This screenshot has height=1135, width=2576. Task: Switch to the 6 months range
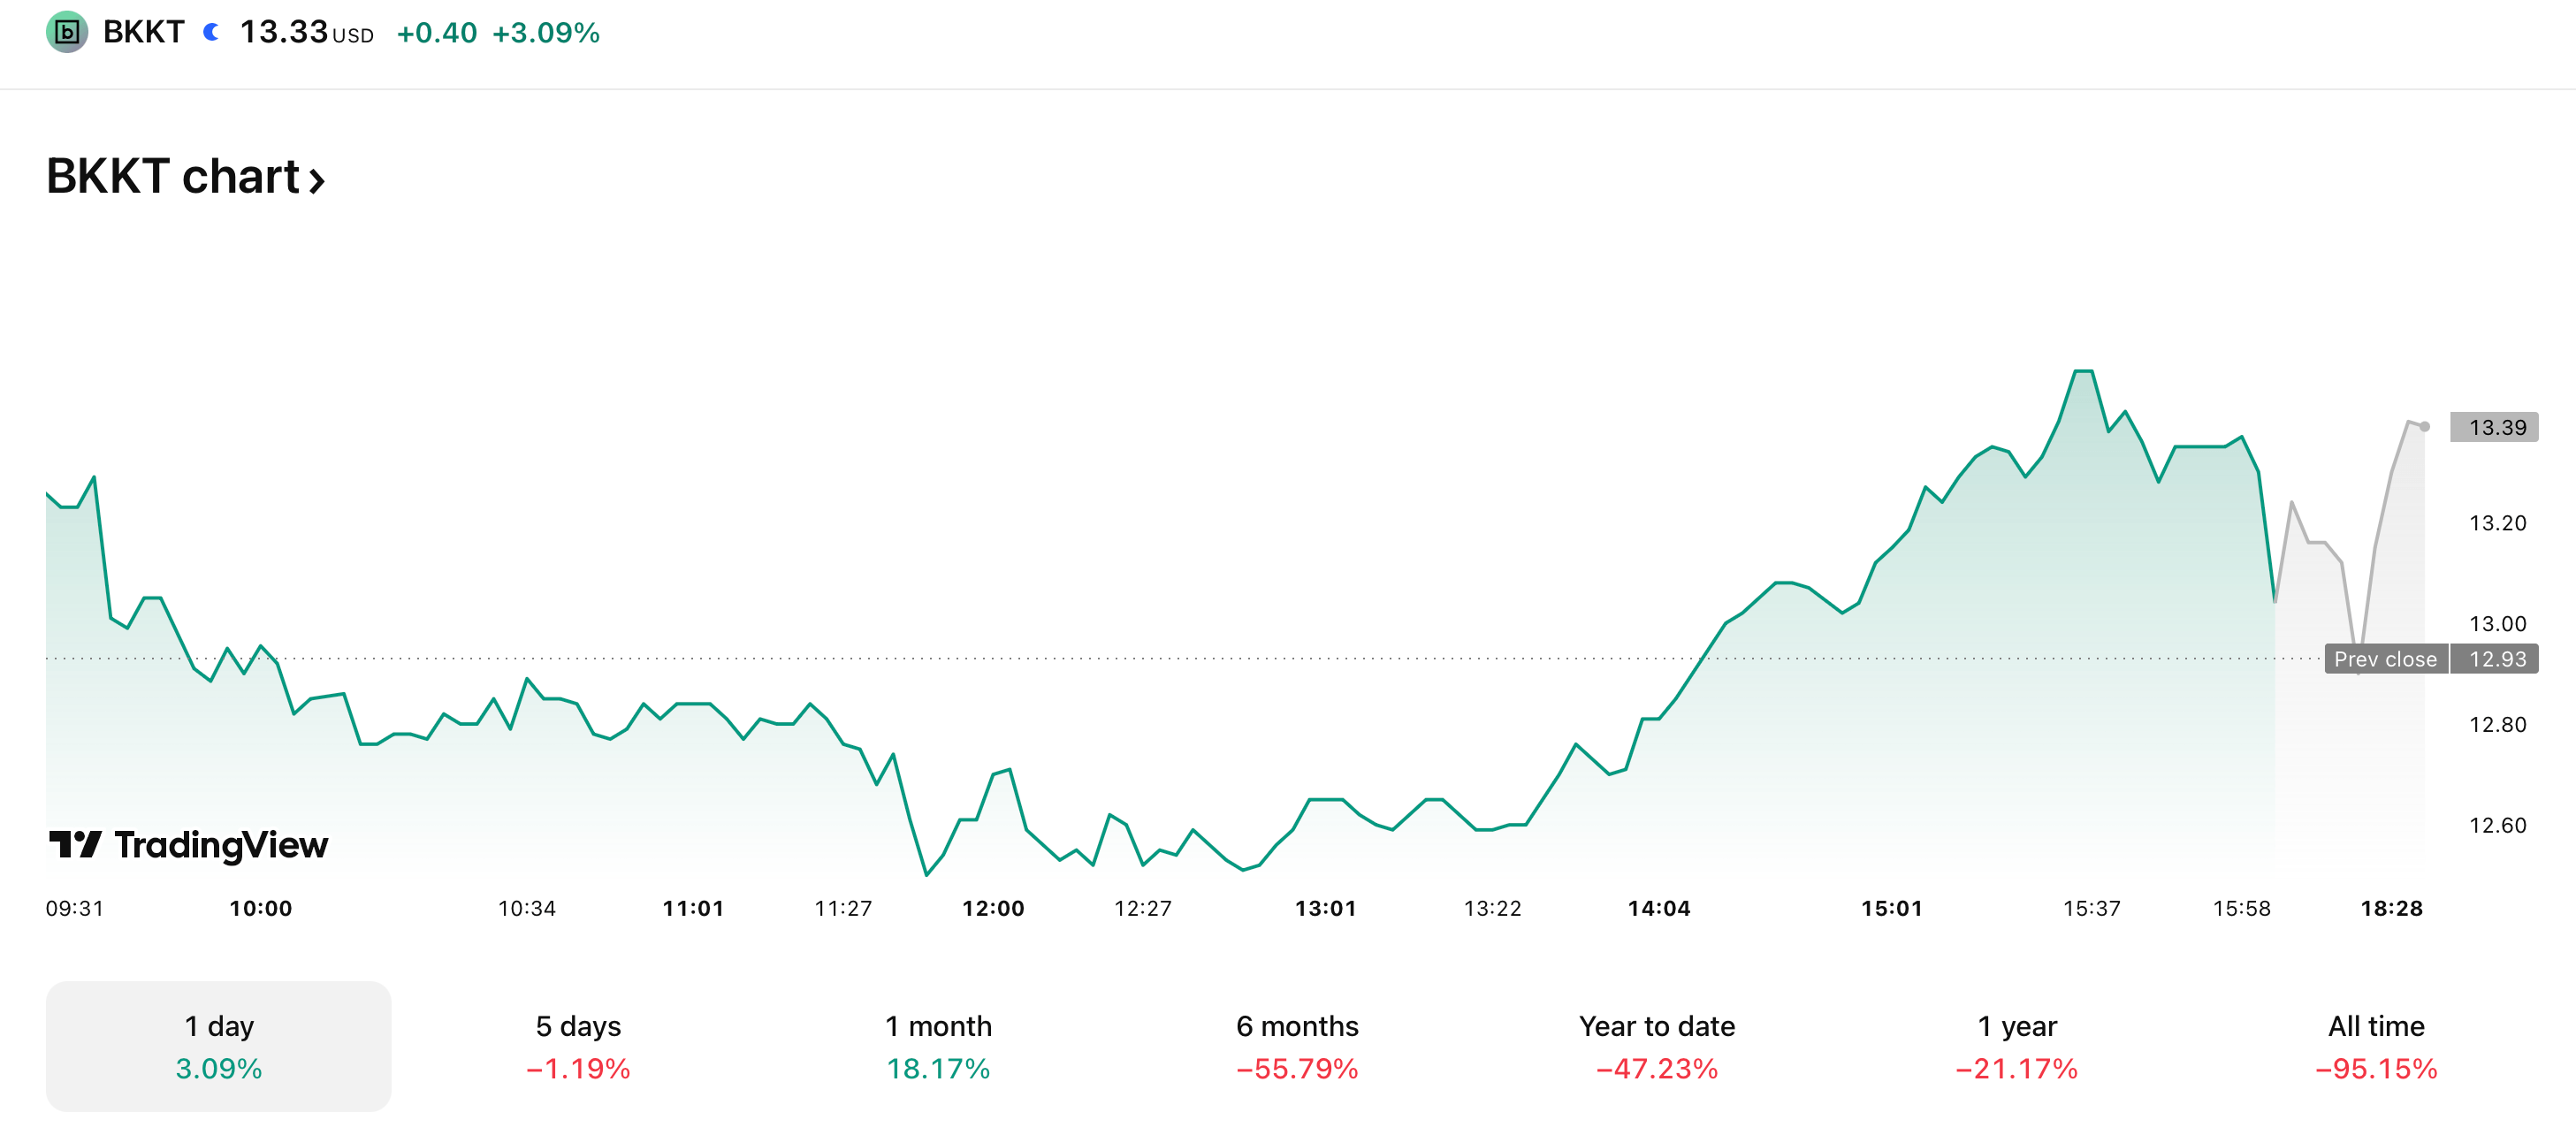tap(1297, 1045)
